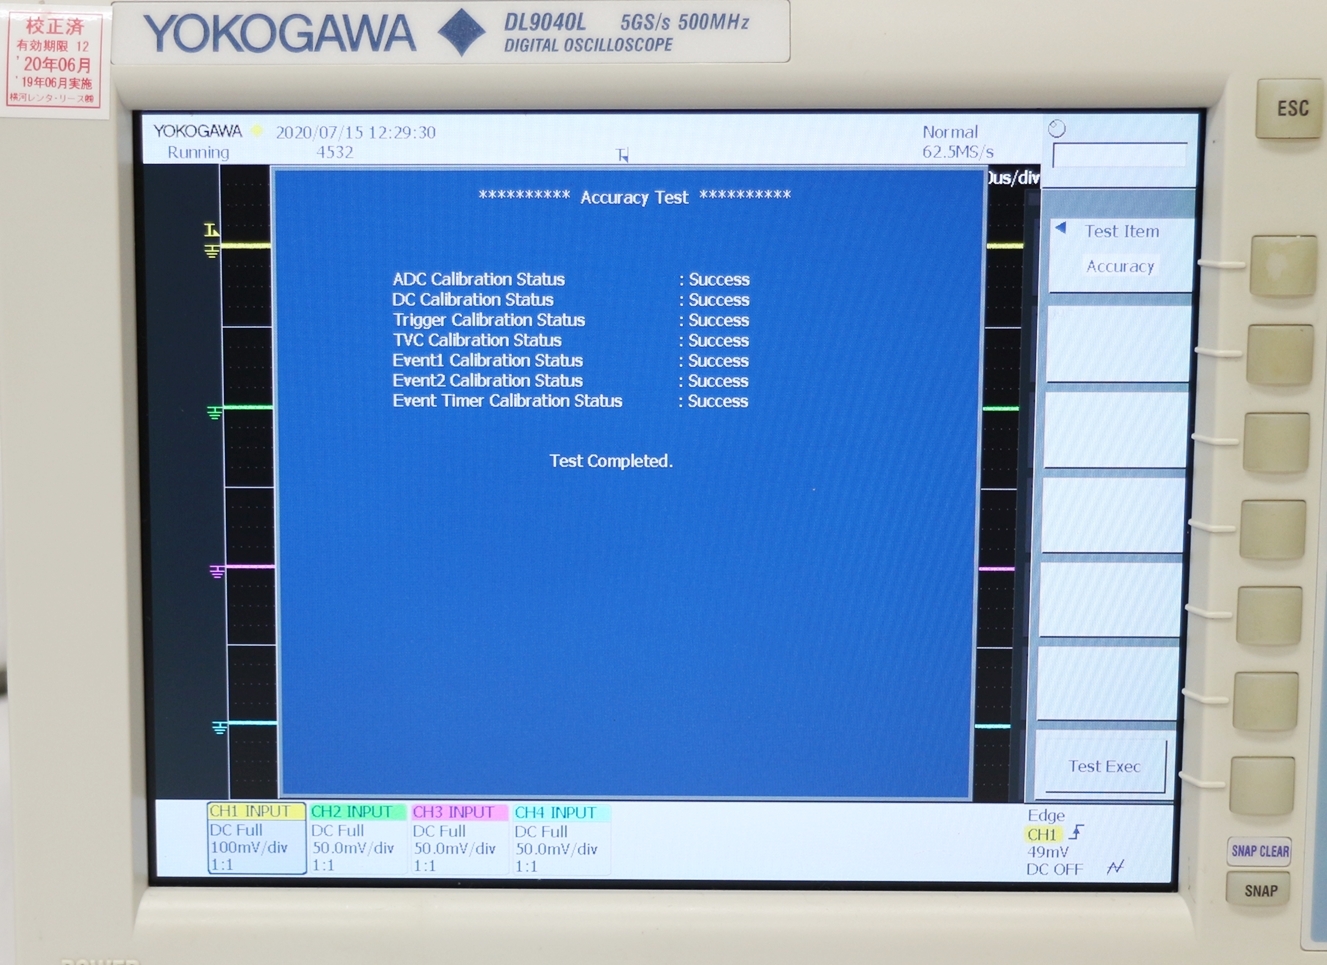Select the CH2 INPUT channel label
Viewport: 1327px width, 965px height.
(357, 812)
